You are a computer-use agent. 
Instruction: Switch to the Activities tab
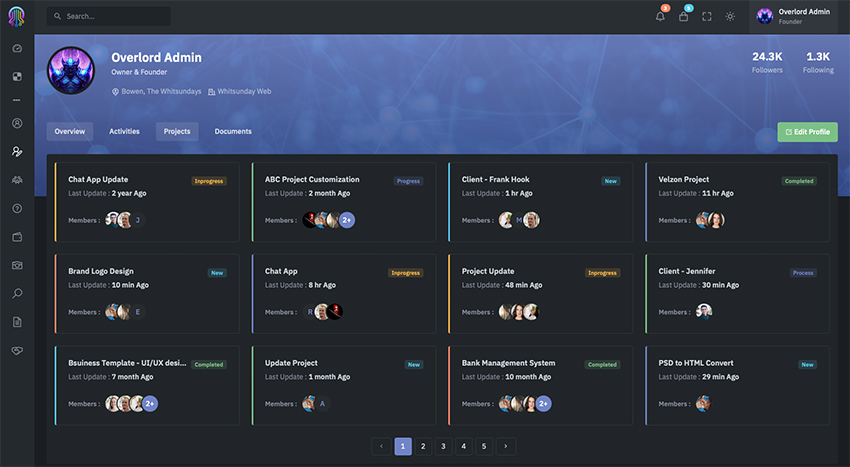click(124, 131)
